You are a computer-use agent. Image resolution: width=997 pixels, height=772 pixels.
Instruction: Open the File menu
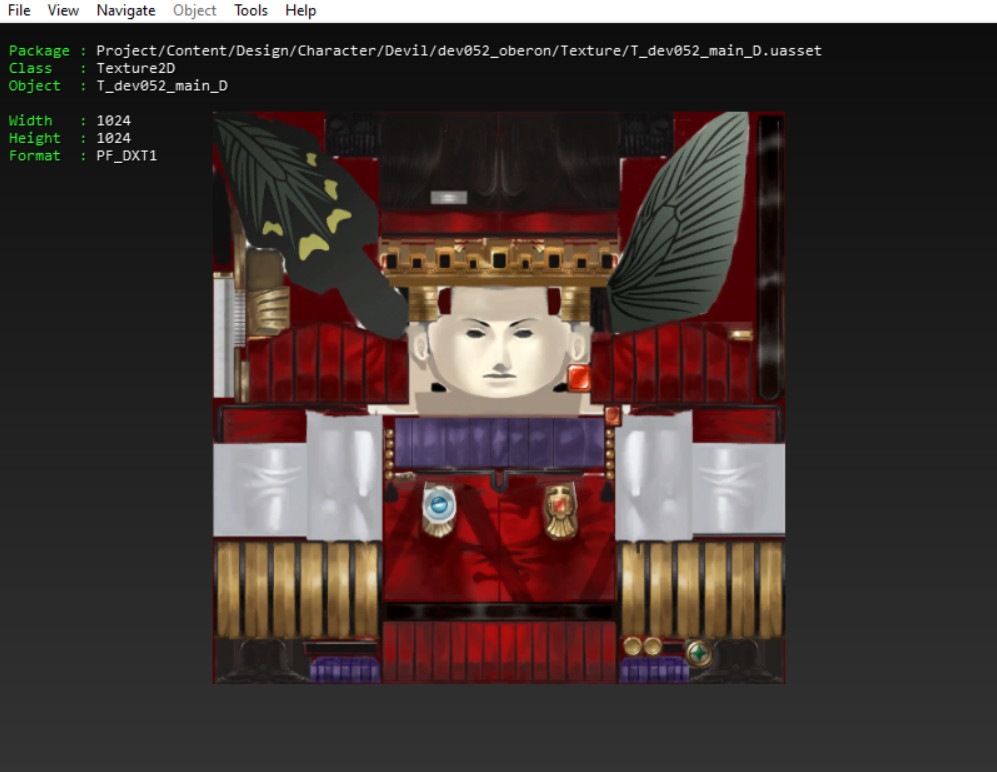point(18,10)
